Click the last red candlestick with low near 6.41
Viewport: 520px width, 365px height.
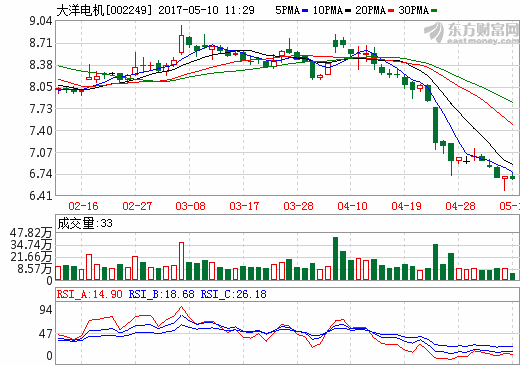[505, 184]
